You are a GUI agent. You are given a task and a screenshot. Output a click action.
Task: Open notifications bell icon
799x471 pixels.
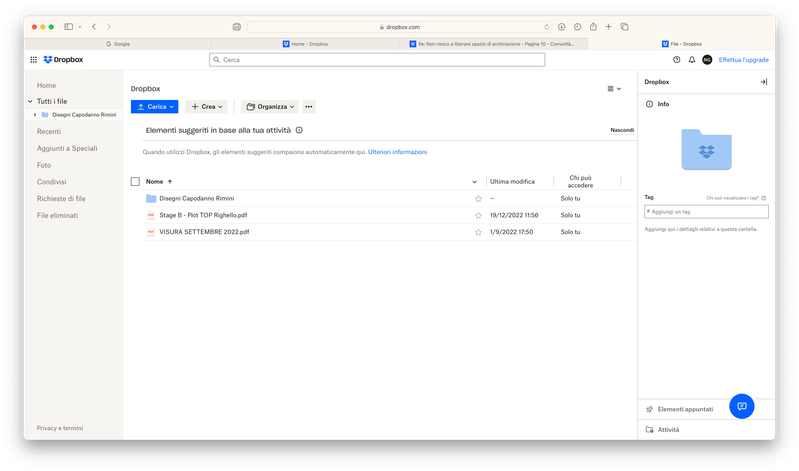(692, 60)
